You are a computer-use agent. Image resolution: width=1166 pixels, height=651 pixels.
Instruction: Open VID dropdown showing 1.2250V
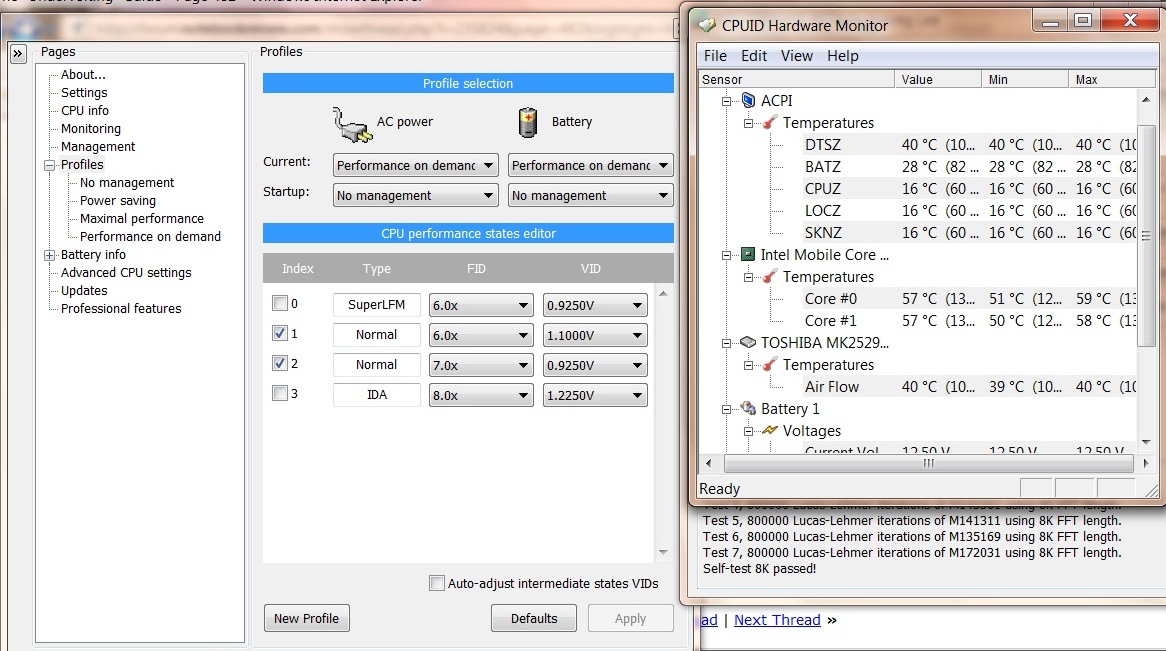click(x=595, y=395)
